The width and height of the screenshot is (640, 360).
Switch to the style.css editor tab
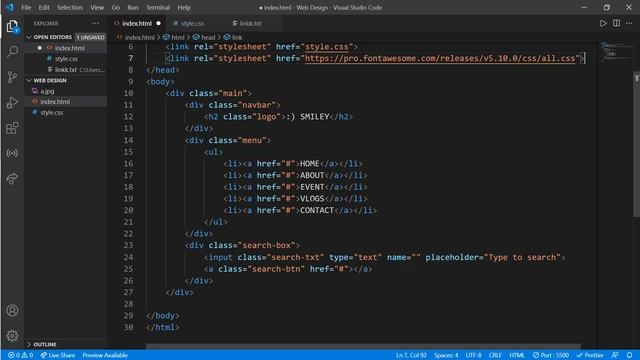(192, 23)
